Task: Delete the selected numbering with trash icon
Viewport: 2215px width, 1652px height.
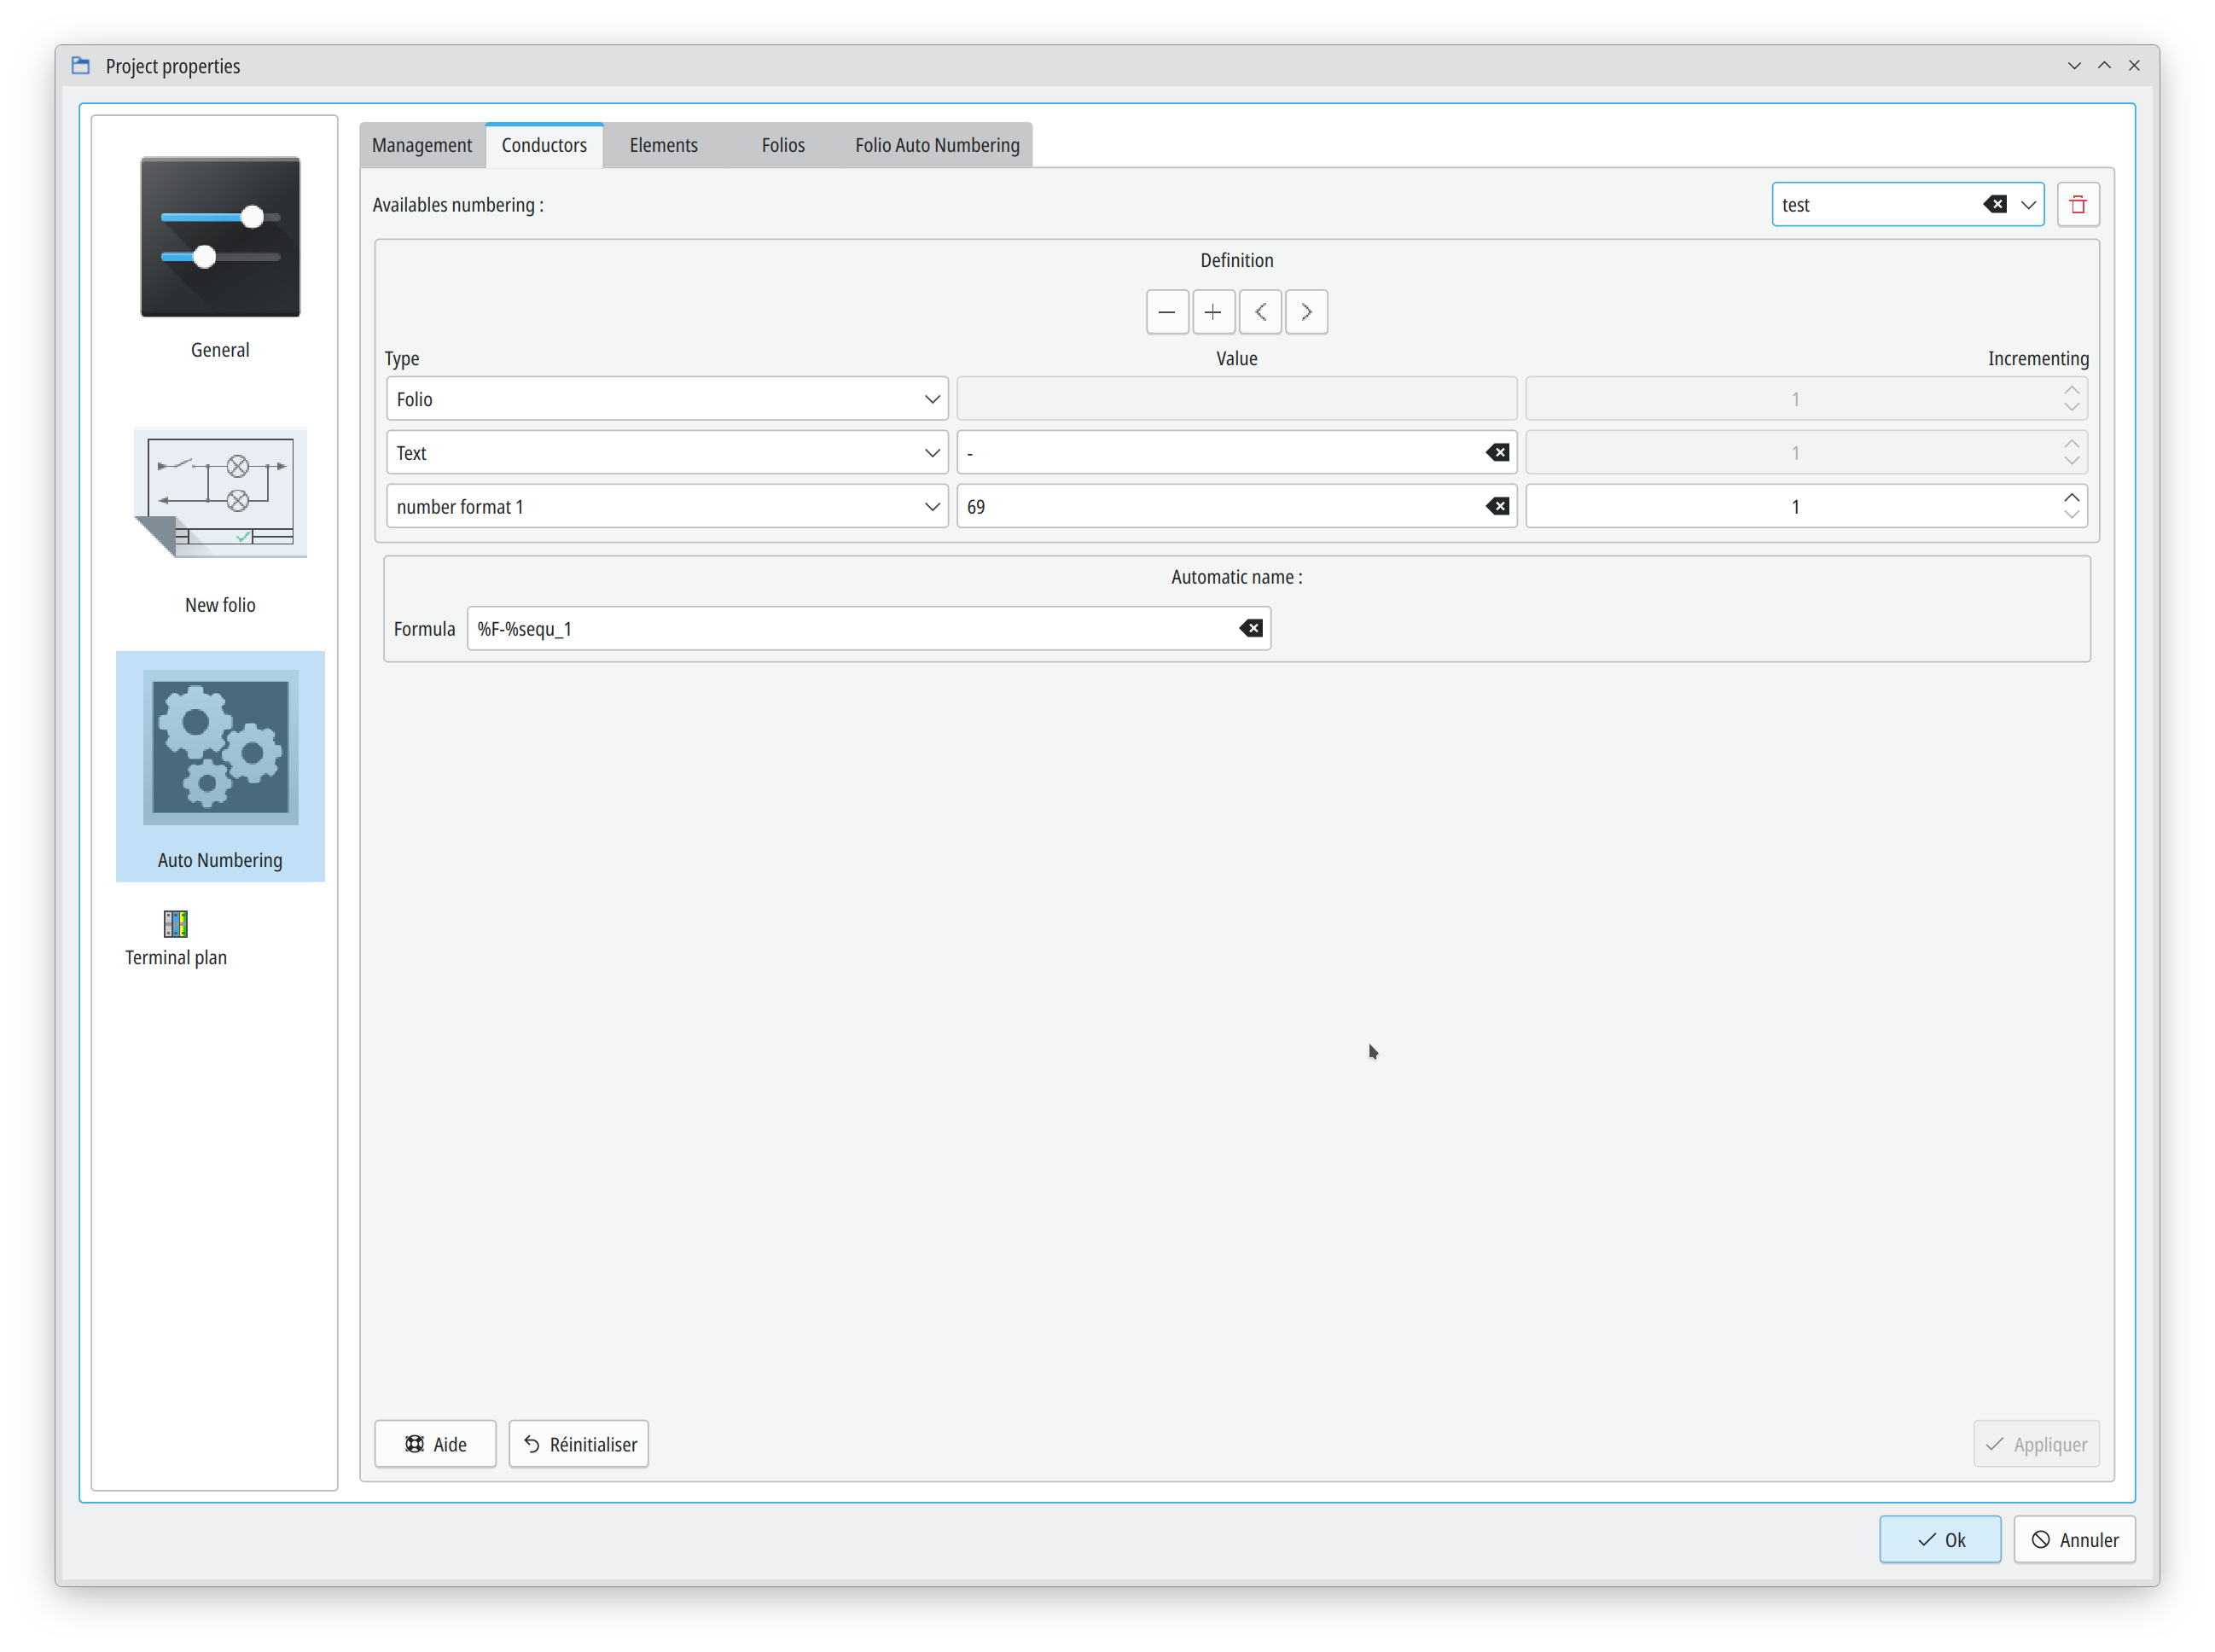Action: 2078,204
